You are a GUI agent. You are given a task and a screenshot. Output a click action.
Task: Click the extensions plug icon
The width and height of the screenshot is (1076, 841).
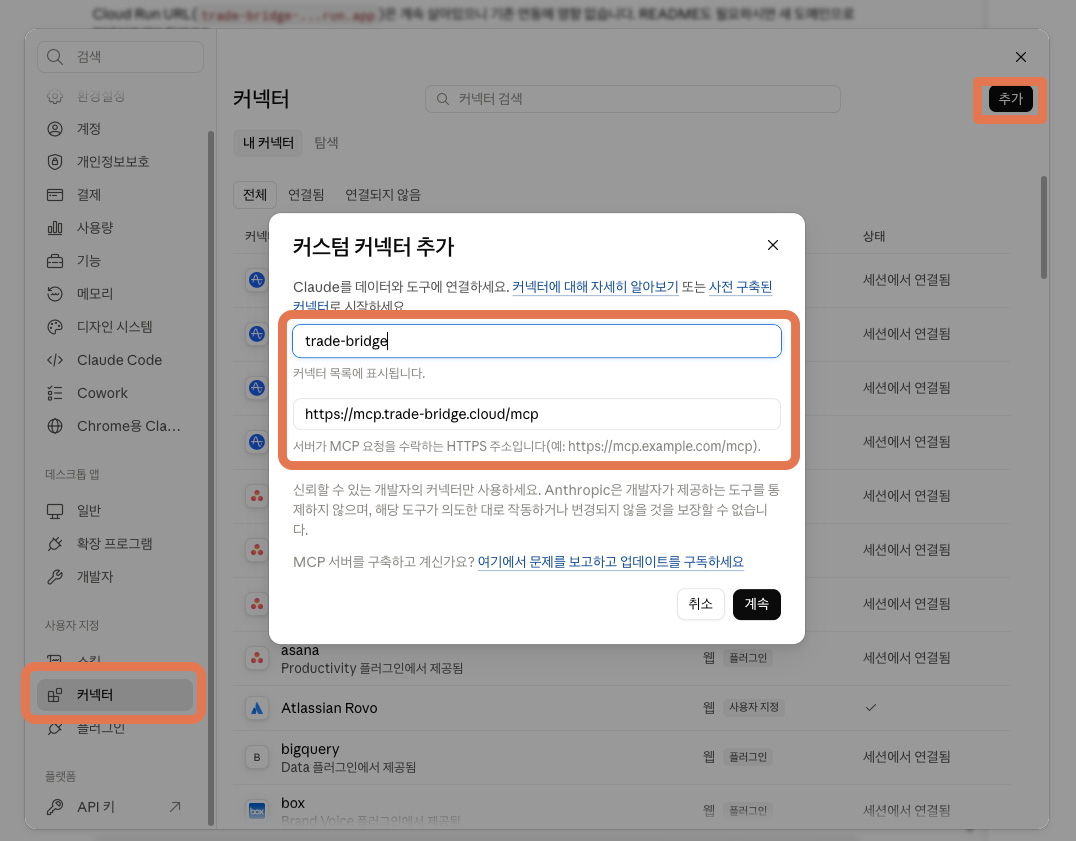[55, 544]
